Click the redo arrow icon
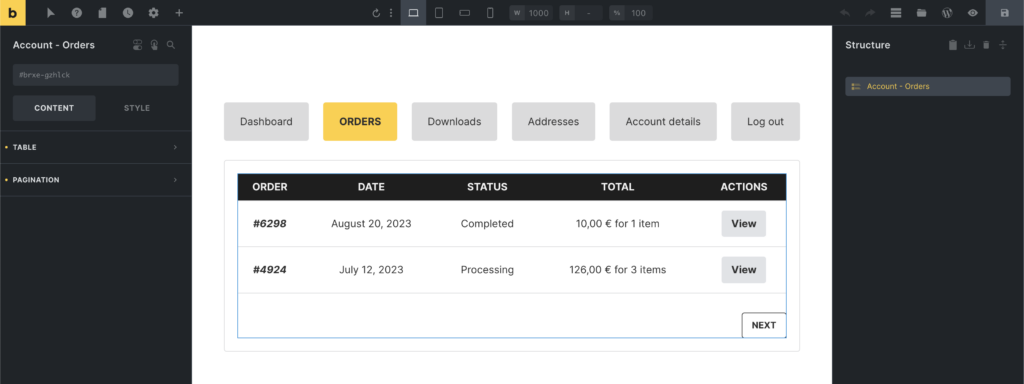This screenshot has height=384, width=1024. click(870, 13)
